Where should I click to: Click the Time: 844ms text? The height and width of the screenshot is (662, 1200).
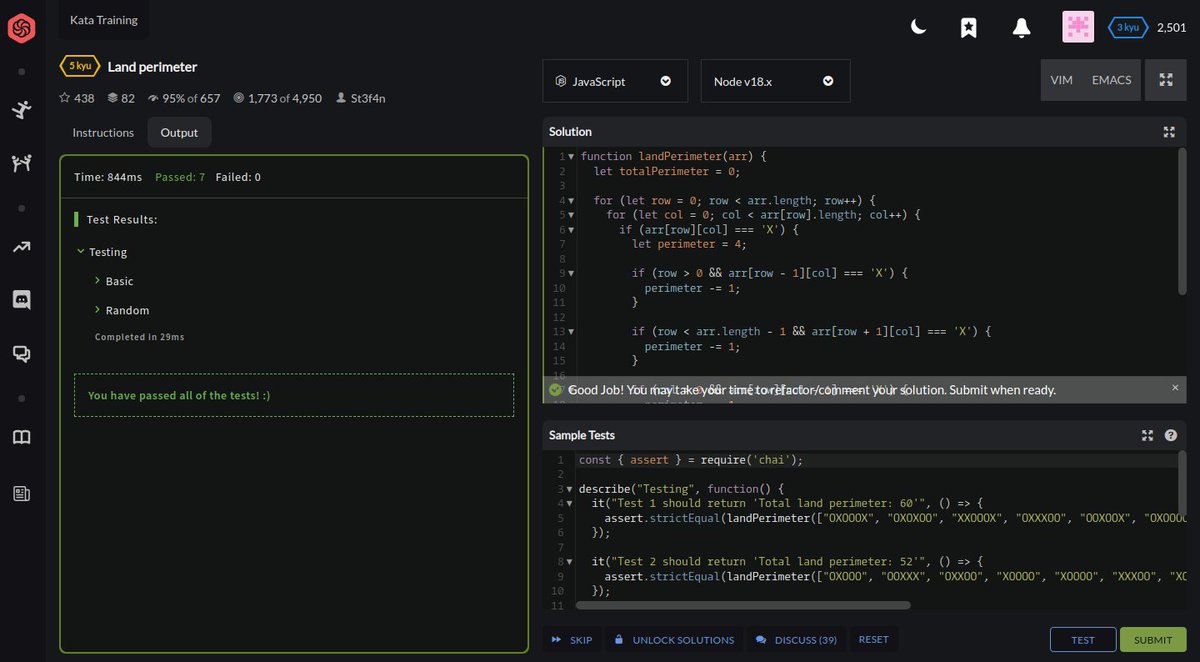point(108,177)
